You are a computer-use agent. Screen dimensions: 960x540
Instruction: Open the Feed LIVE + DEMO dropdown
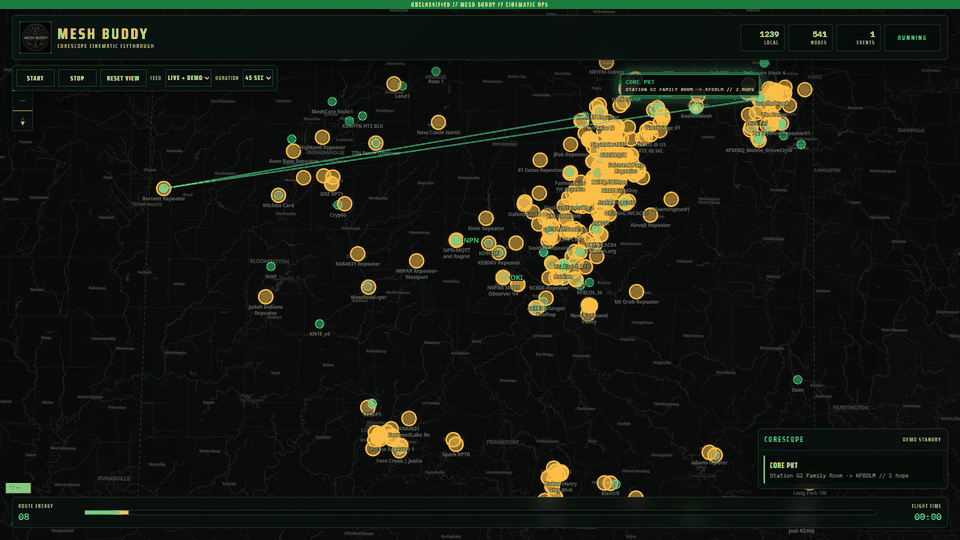click(188, 78)
